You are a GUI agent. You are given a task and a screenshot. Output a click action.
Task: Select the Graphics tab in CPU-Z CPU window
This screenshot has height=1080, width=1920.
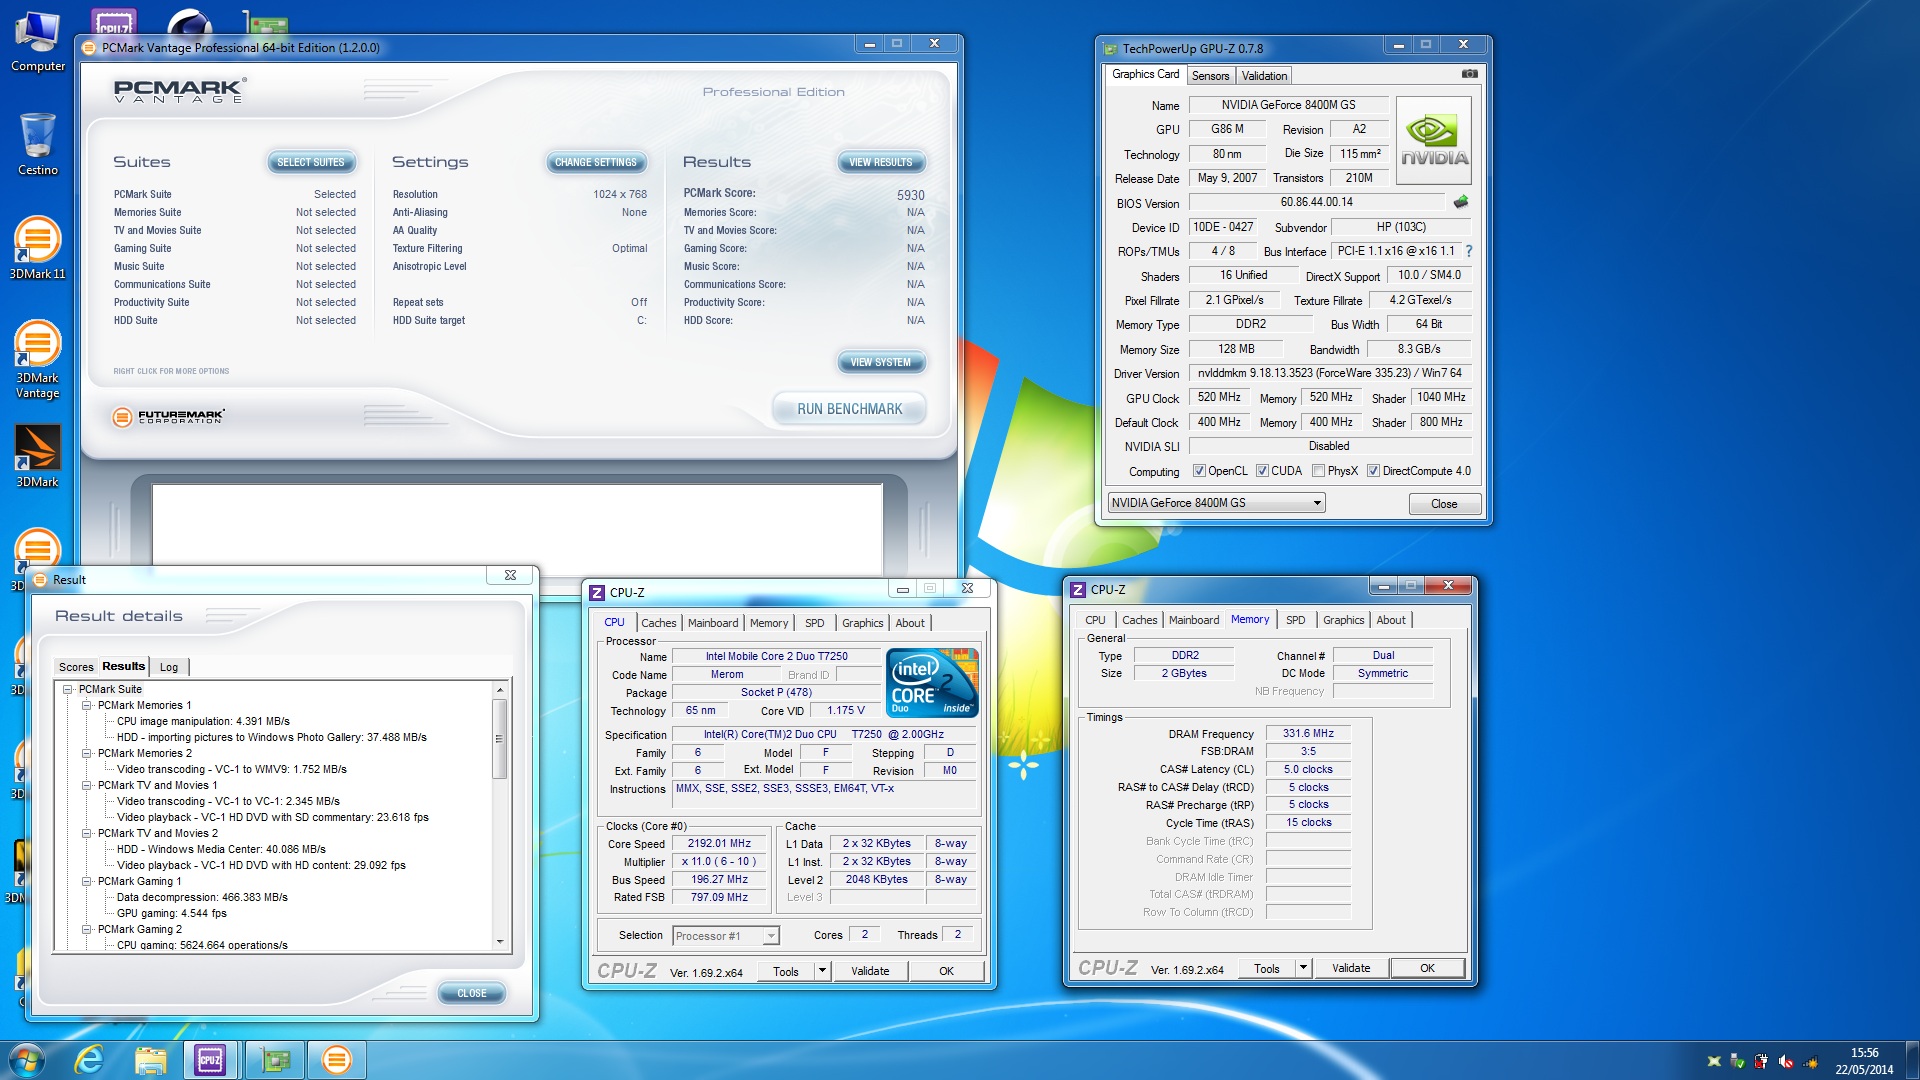pyautogui.click(x=862, y=623)
